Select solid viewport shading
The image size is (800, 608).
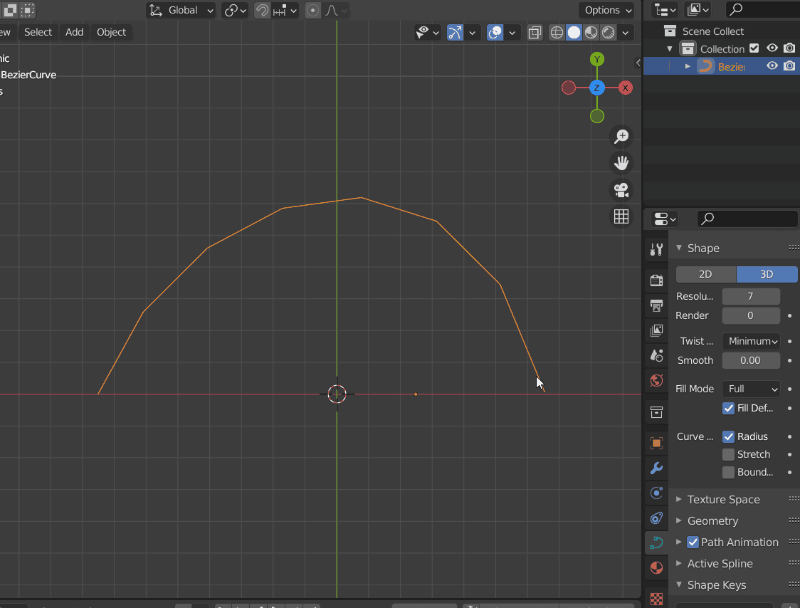point(574,33)
